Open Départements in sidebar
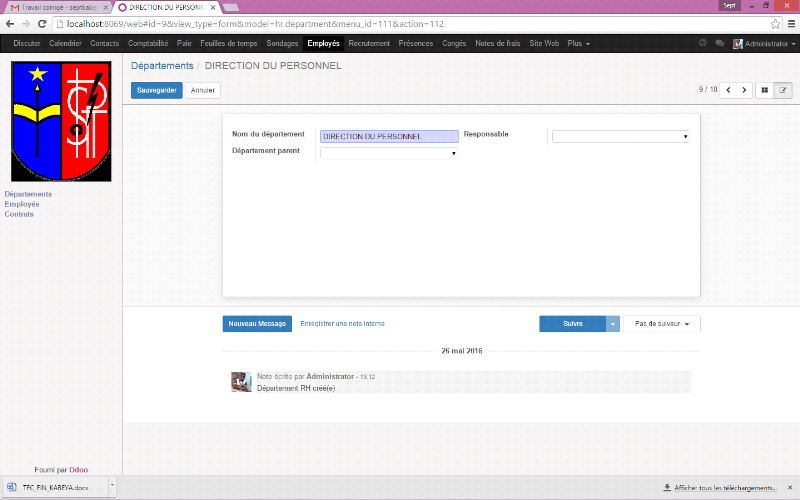 point(28,194)
